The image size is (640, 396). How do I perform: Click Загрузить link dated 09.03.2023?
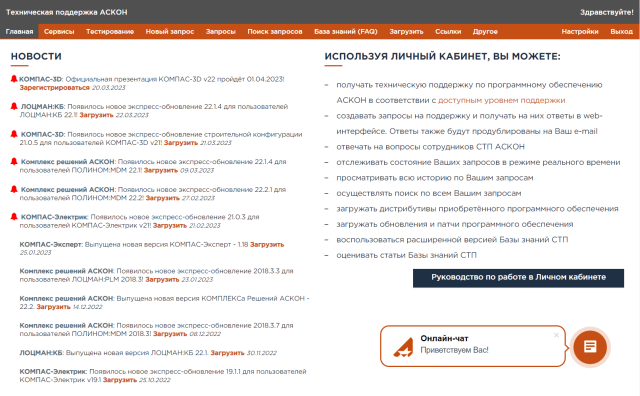coord(161,170)
